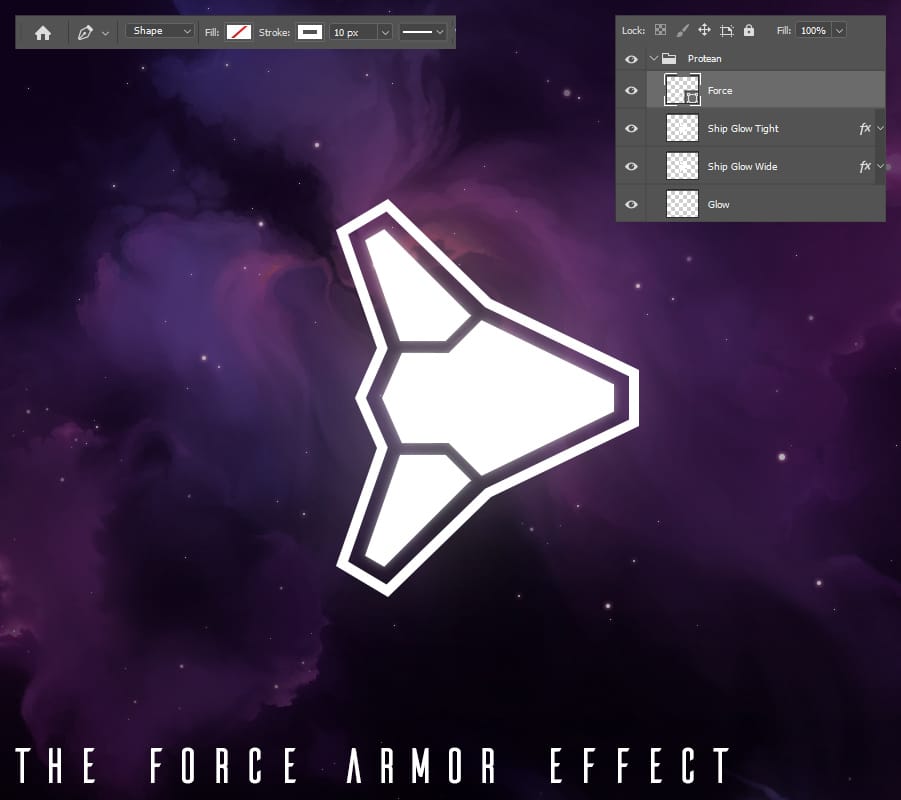Click the Ship Glow Tight thumbnail

[682, 128]
